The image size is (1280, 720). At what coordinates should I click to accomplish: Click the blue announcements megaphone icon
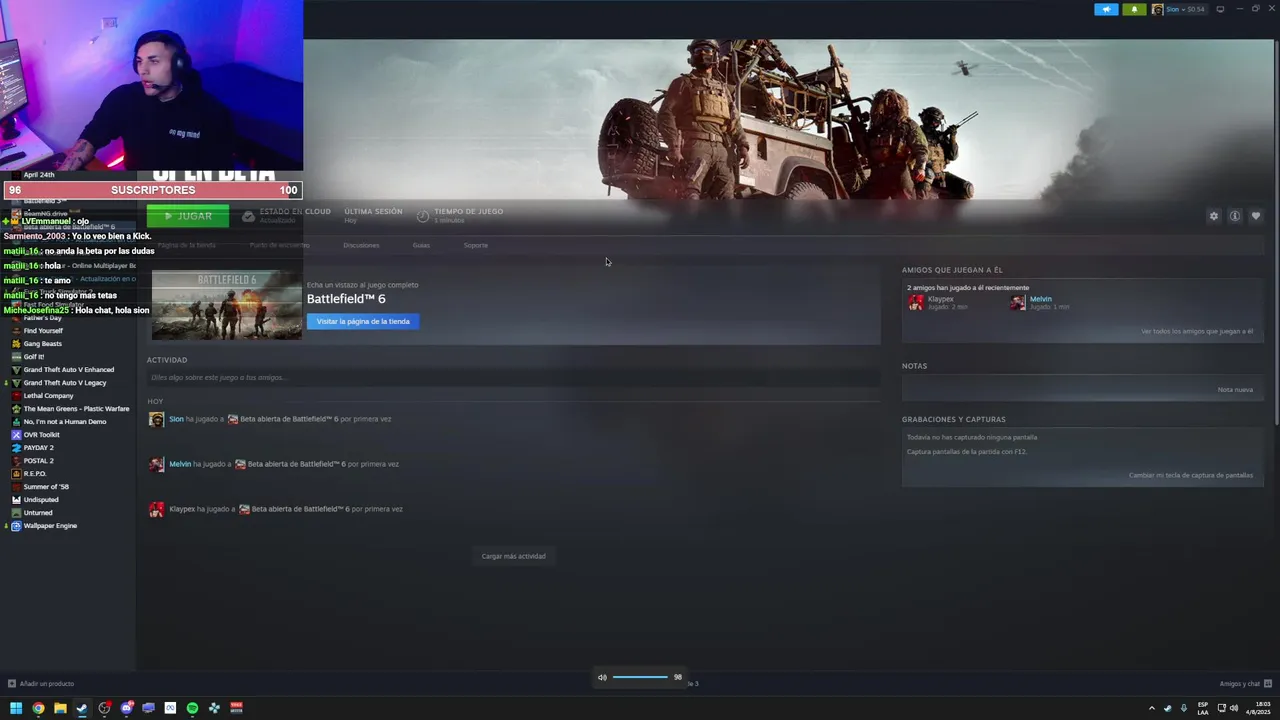pyautogui.click(x=1106, y=9)
